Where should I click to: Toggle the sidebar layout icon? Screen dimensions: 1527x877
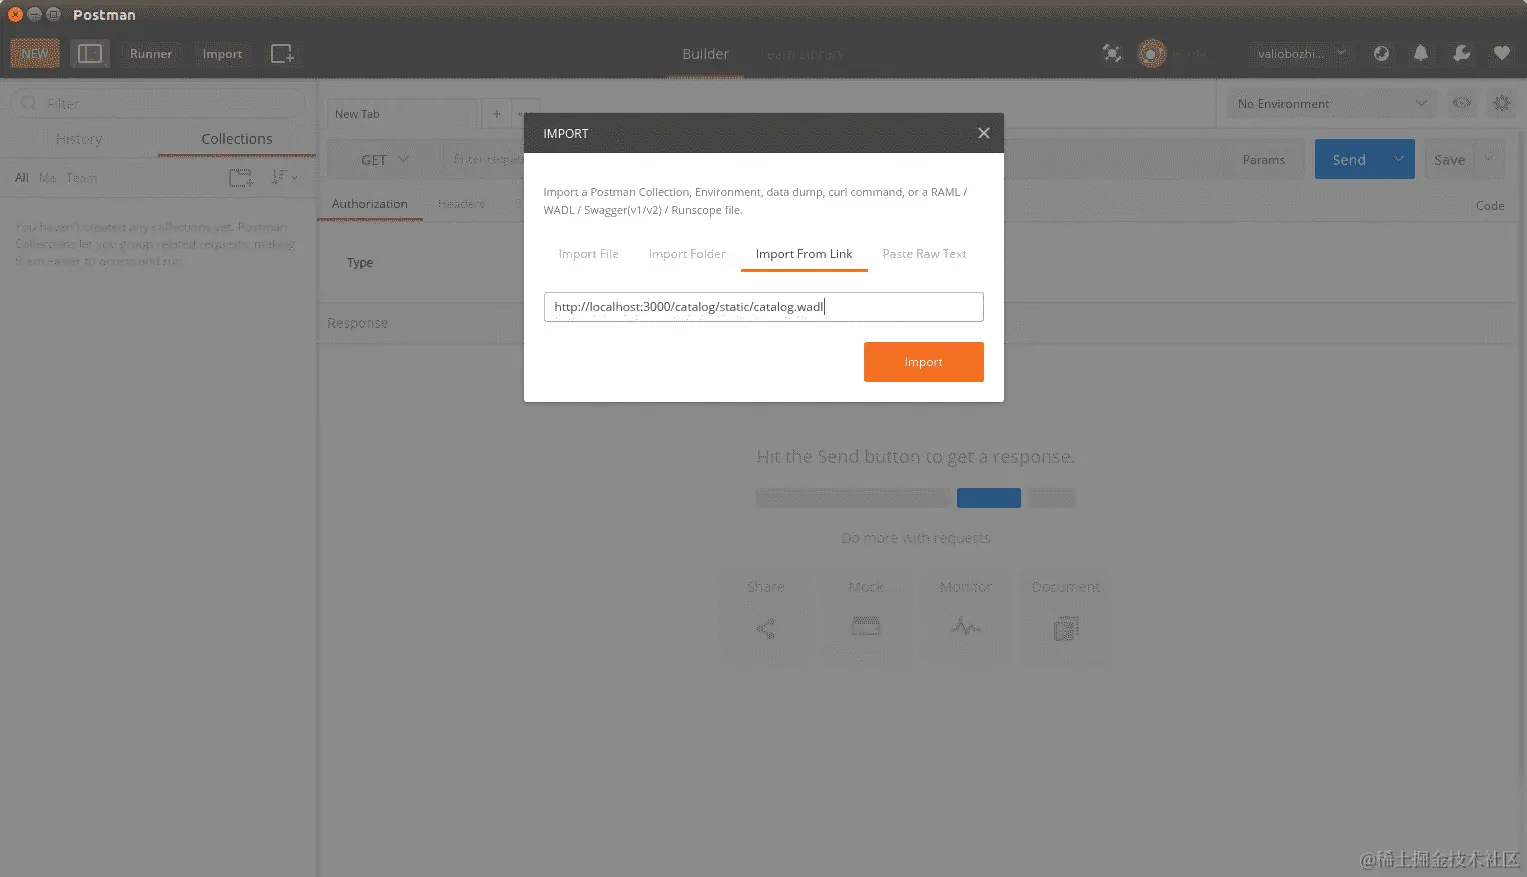point(90,54)
